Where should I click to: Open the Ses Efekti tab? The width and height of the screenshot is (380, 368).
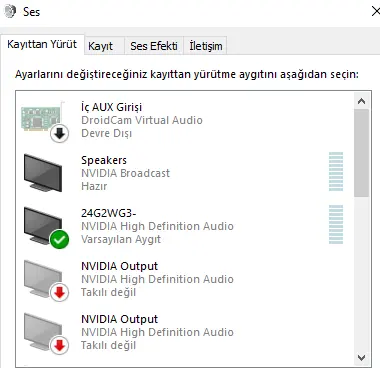coord(154,46)
